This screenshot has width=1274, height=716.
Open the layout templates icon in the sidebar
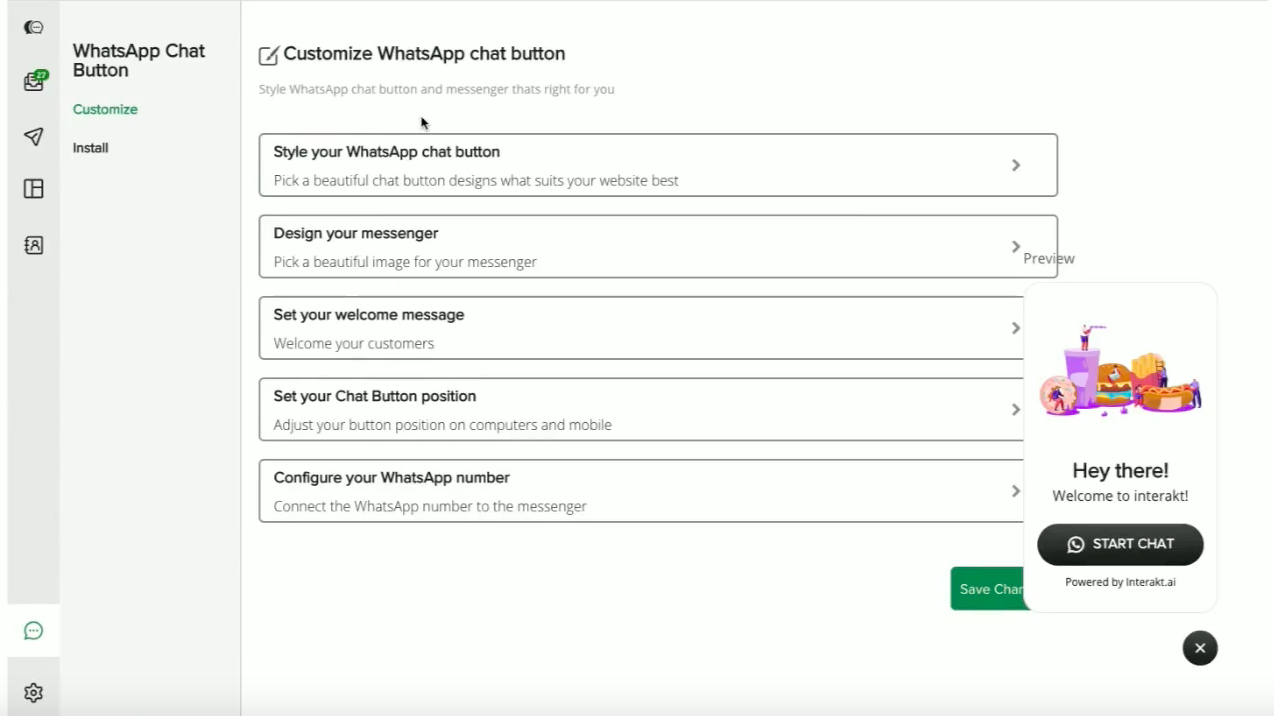click(x=33, y=189)
